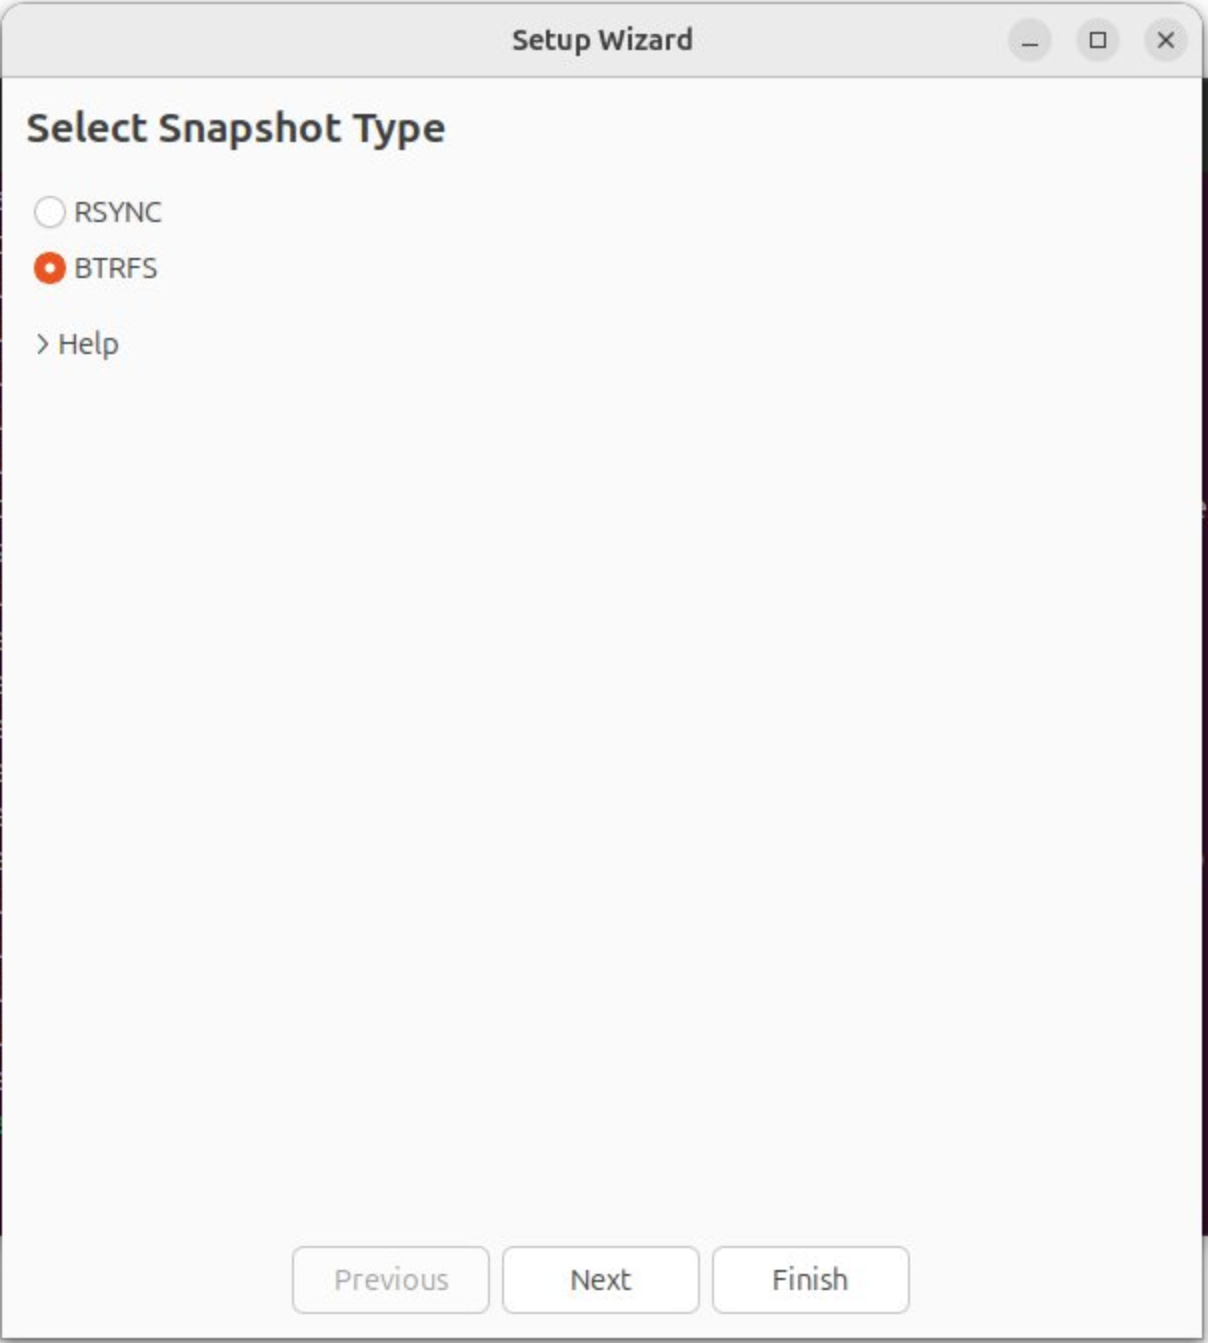This screenshot has height=1343, width=1208.
Task: Click the BTRFS option label
Action: [115, 268]
